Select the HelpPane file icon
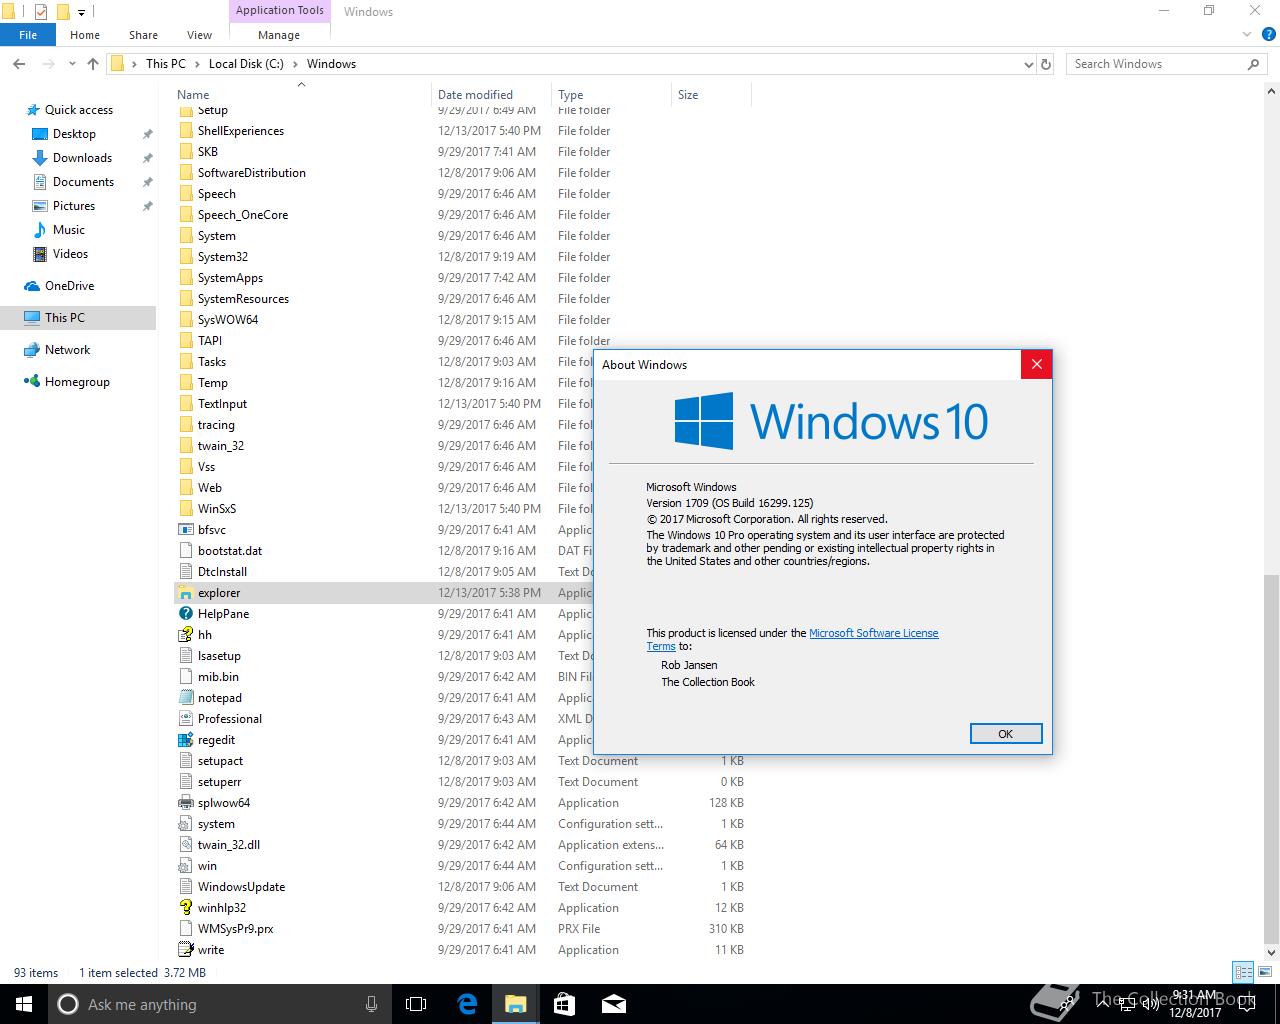This screenshot has height=1024, width=1280. pos(185,614)
